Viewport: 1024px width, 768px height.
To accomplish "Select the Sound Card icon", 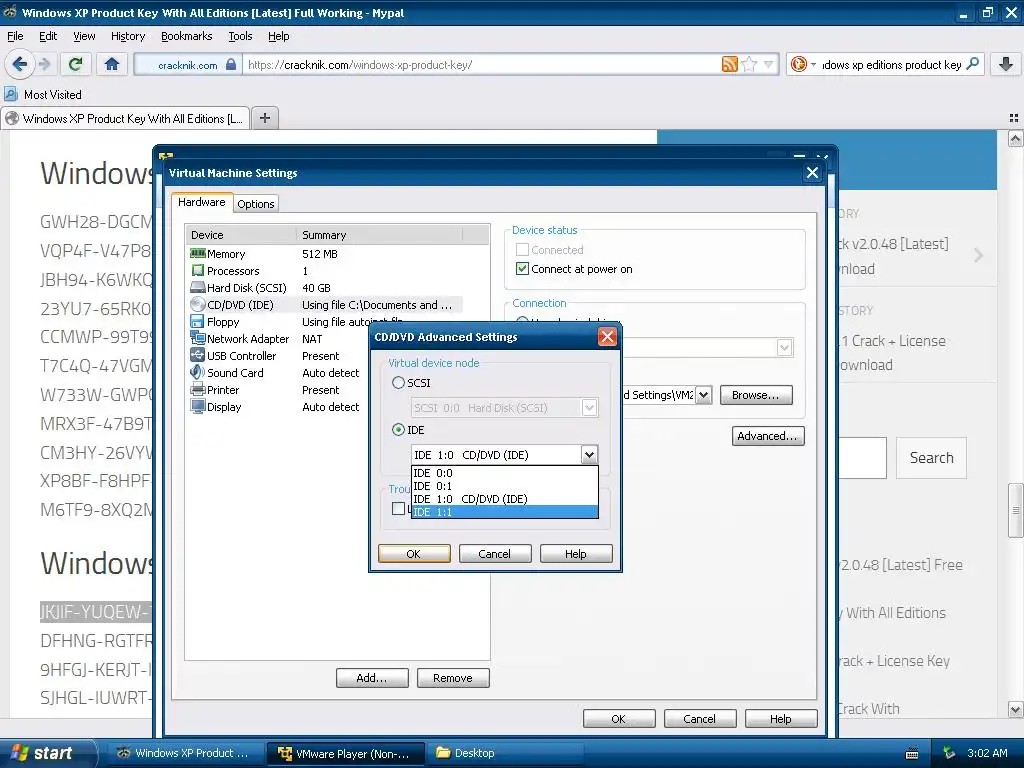I will 197,372.
